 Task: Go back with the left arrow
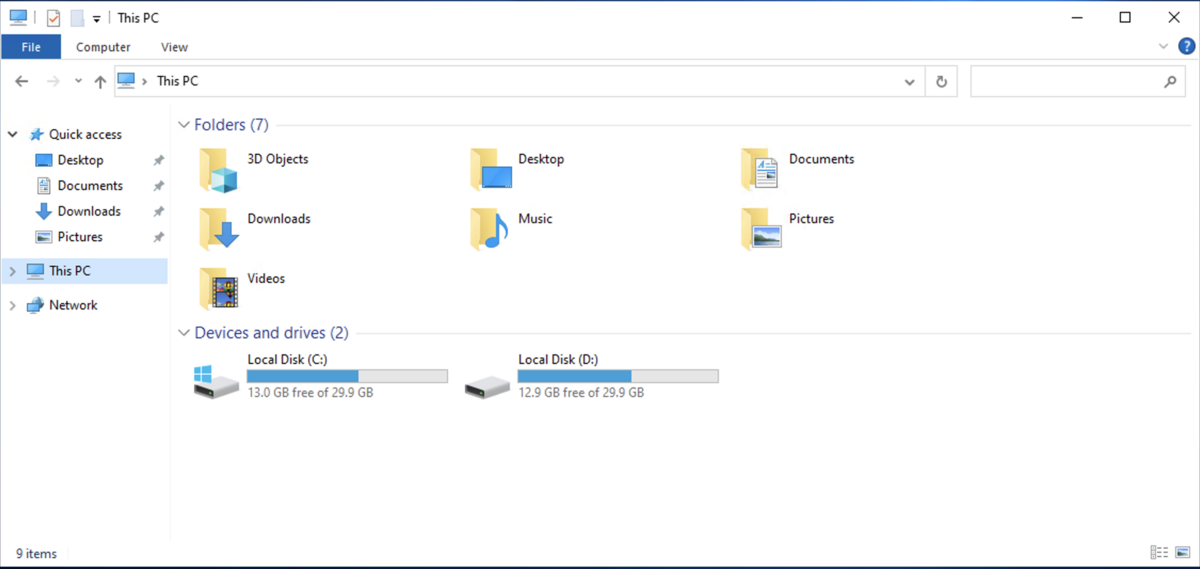point(22,82)
